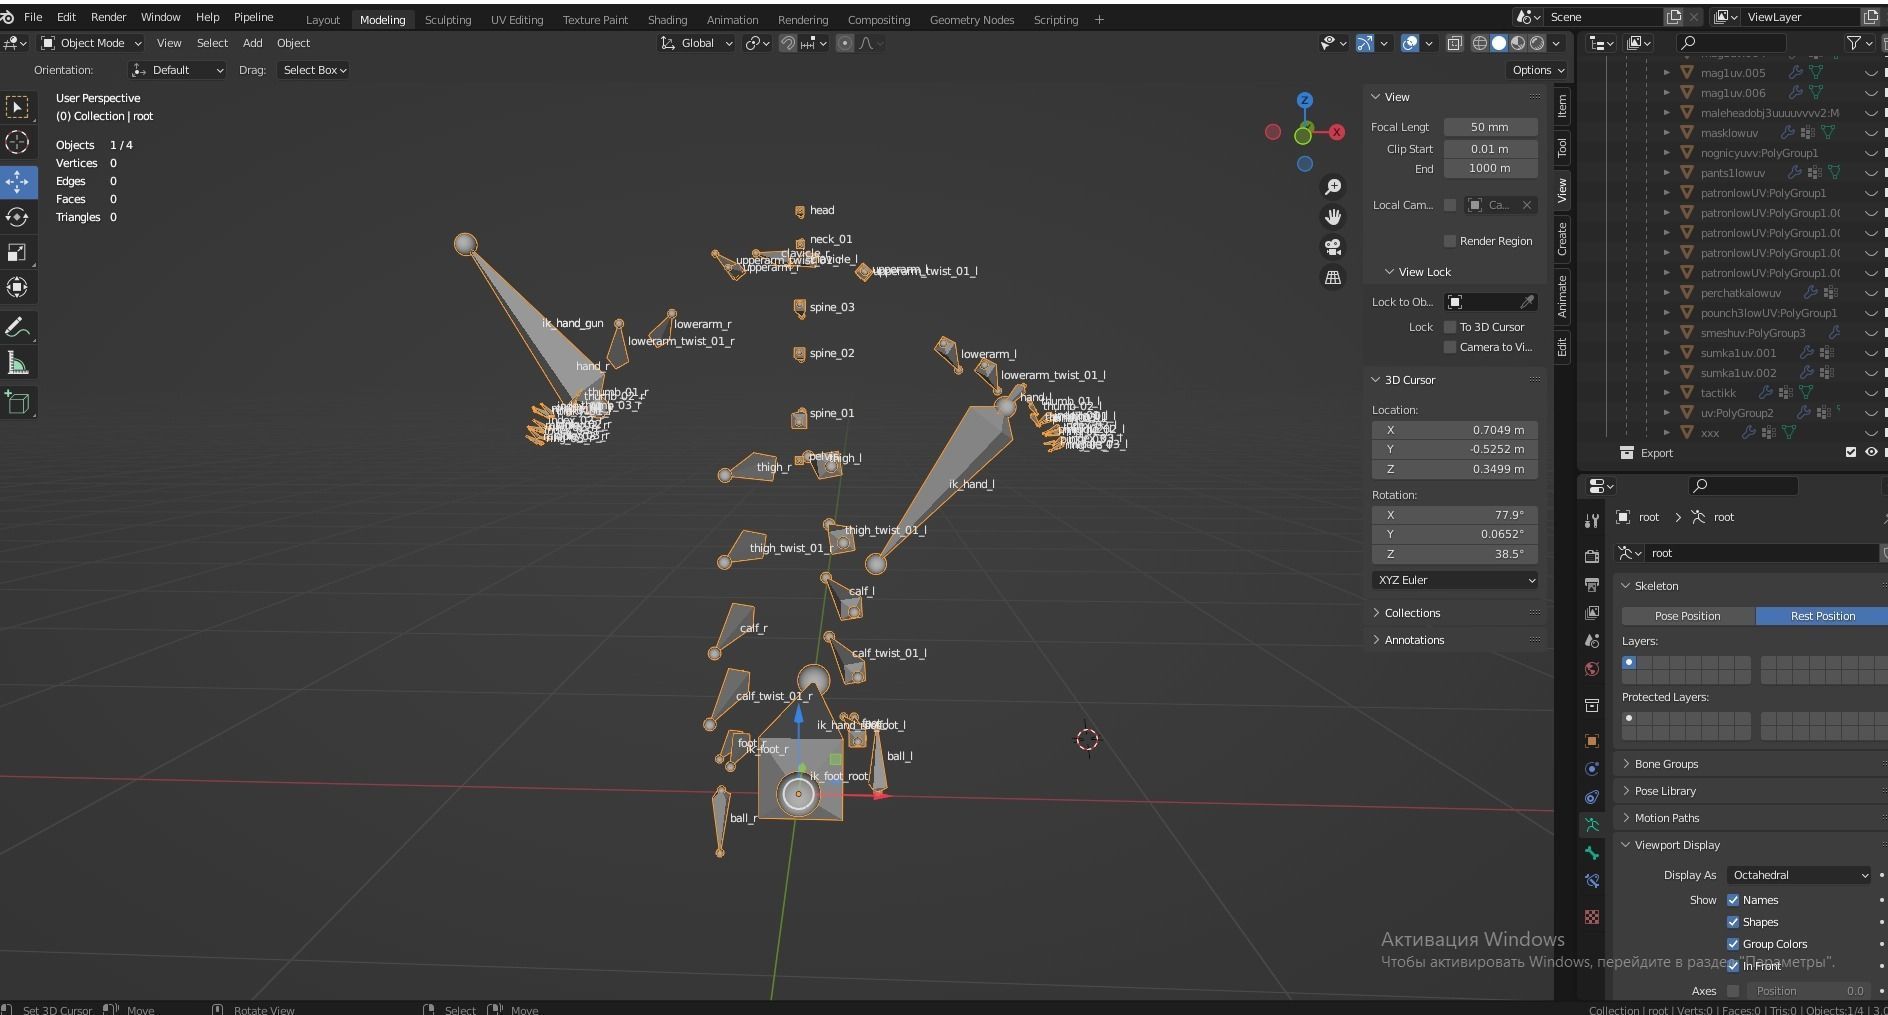1888x1015 pixels.
Task: Open the Object Data armature properties tab
Action: pyautogui.click(x=1592, y=825)
